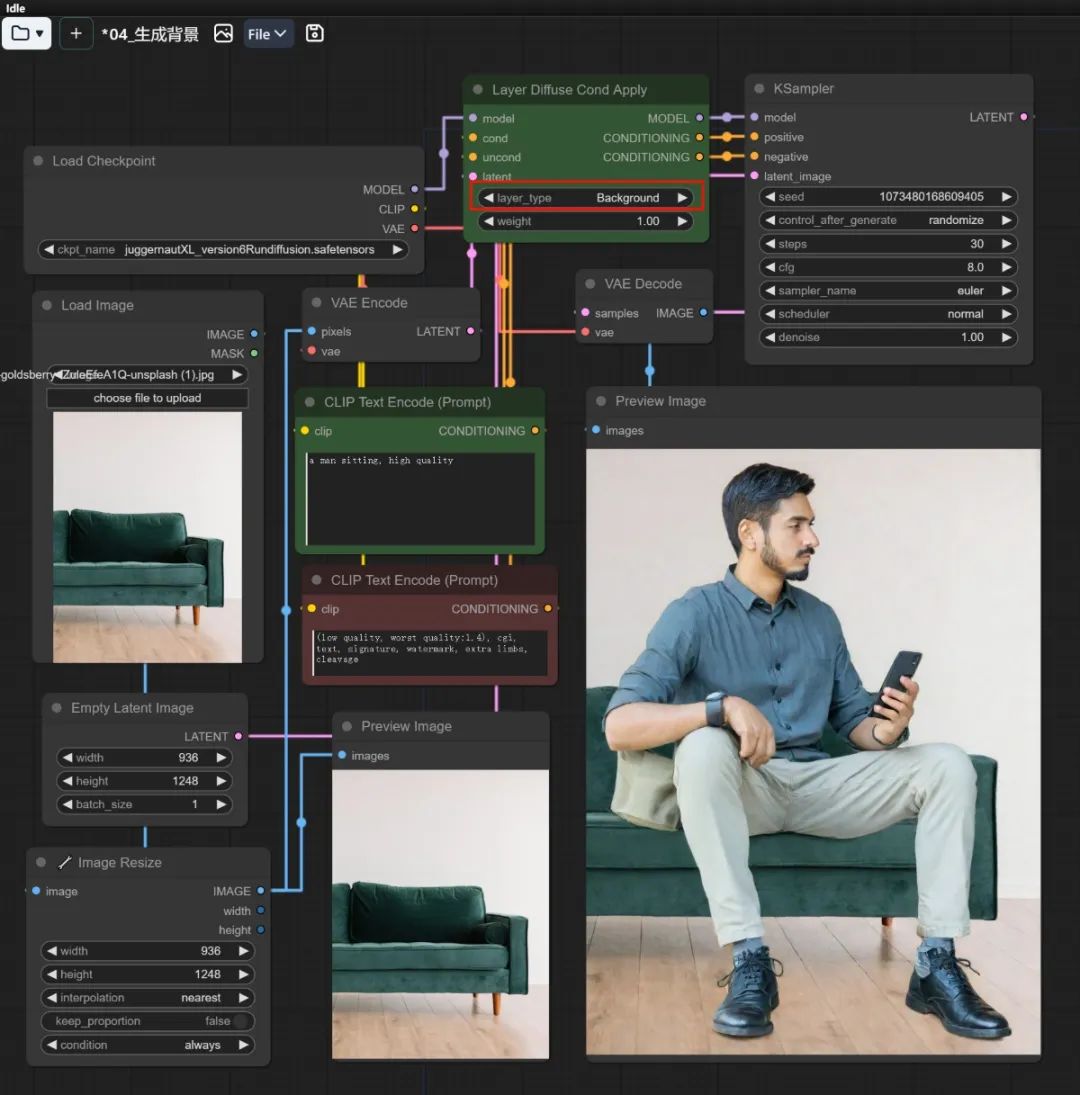Increase steps with right arrow
The image size is (1080, 1095).
(x=1006, y=244)
